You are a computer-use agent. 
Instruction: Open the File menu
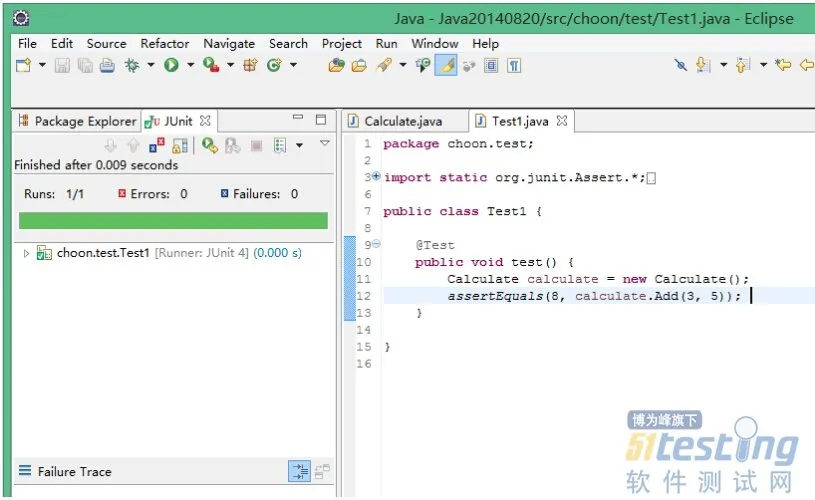(x=27, y=44)
